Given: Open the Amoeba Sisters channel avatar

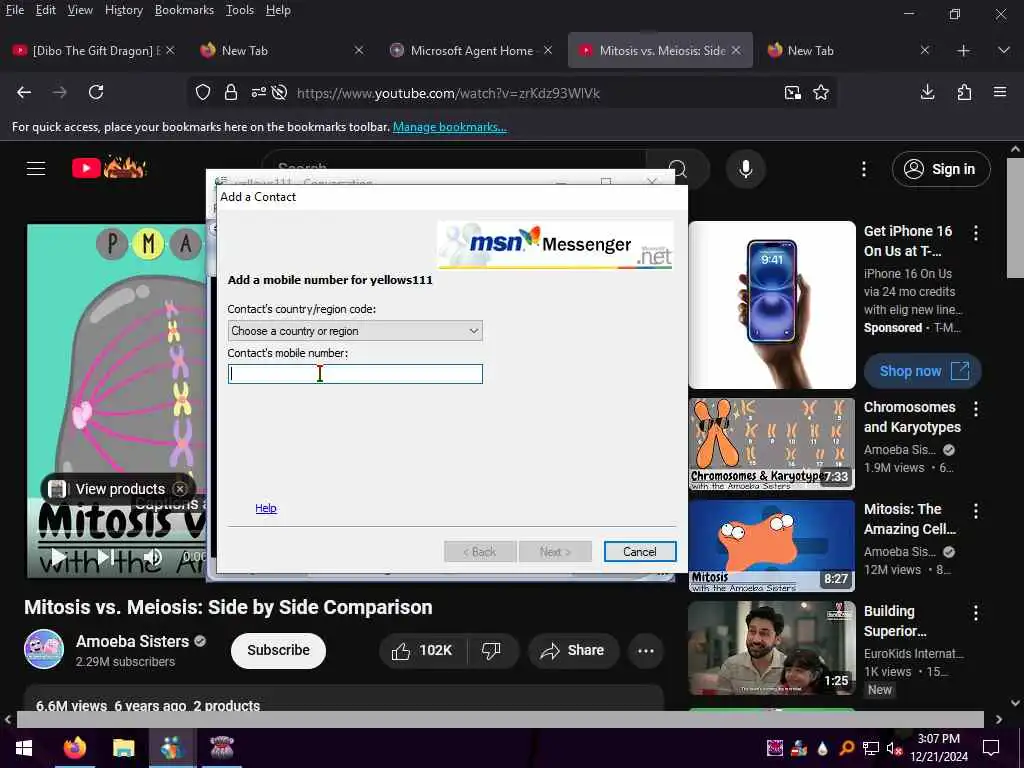Looking at the screenshot, I should point(44,649).
